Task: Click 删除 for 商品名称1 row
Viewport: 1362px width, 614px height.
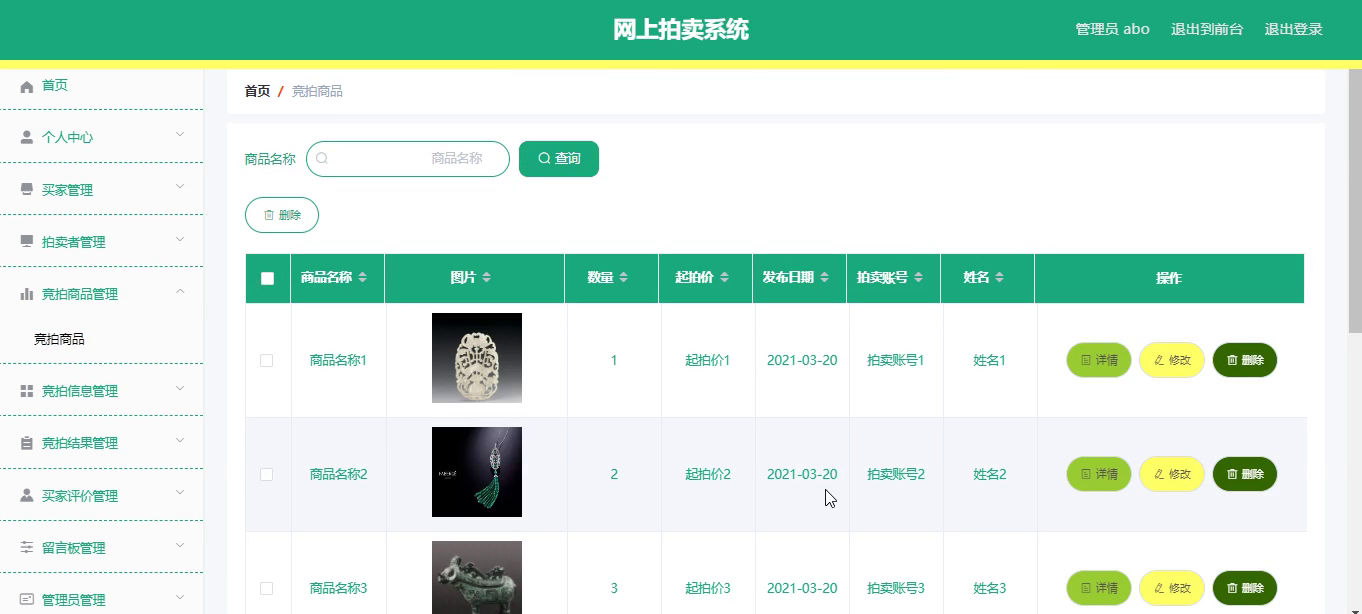Action: tap(1245, 360)
